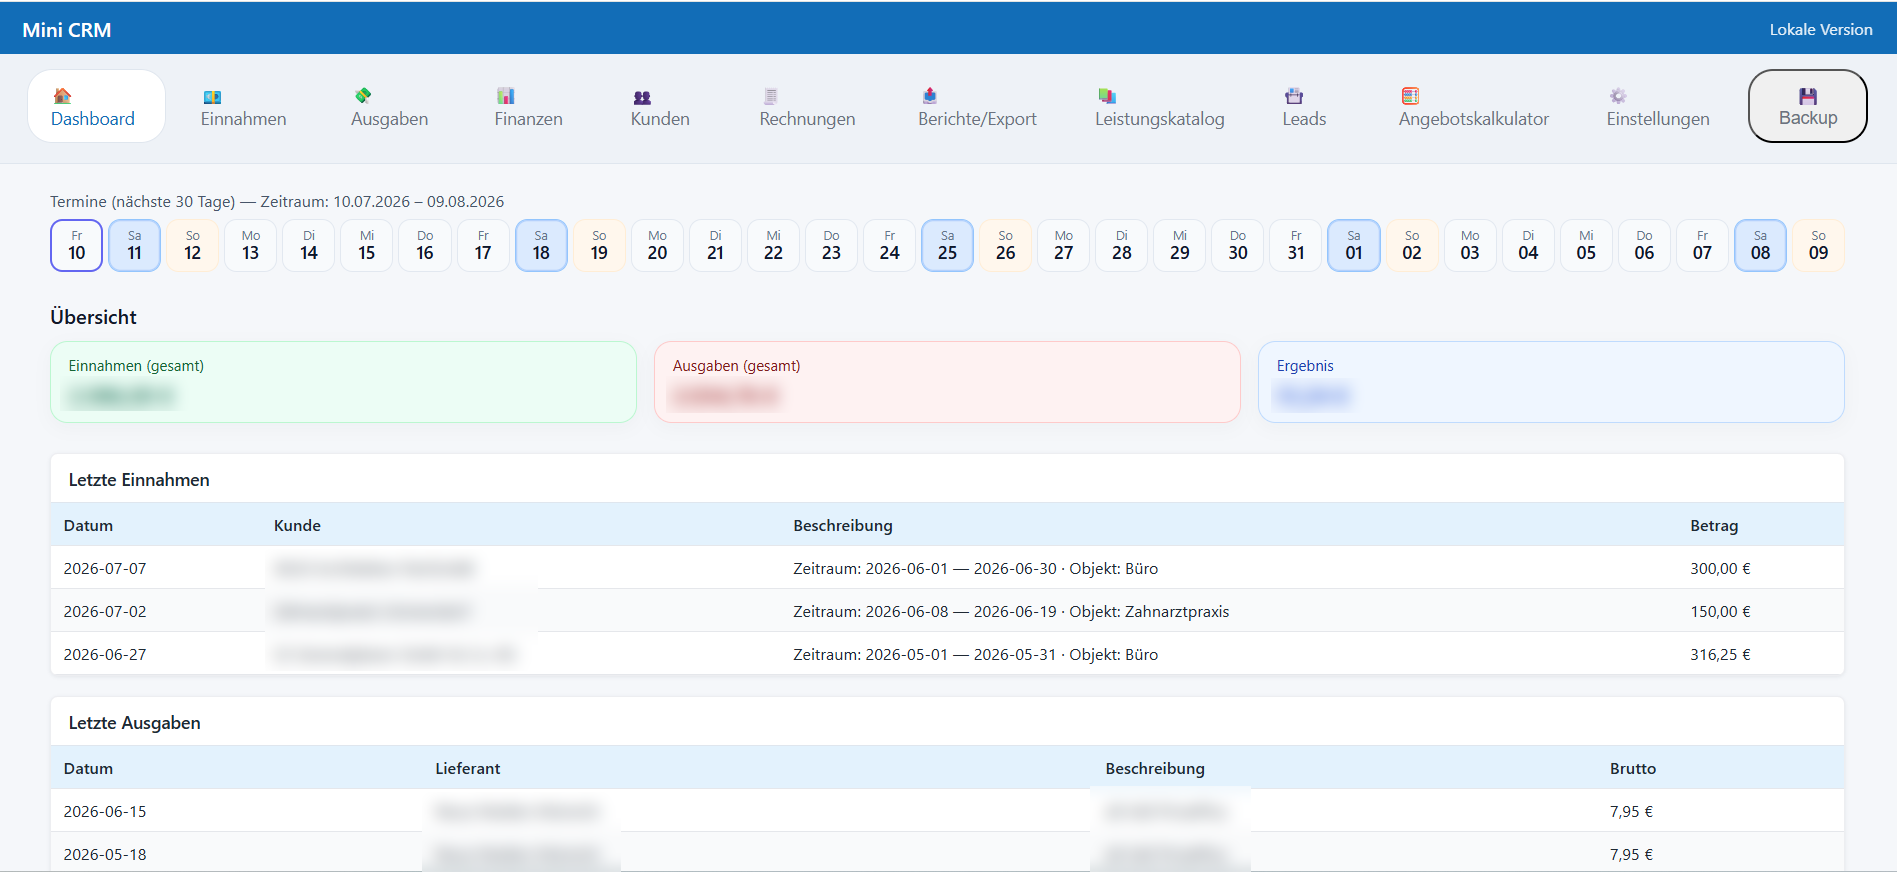Open the highlighted Sa 25 date chip
1897x872 pixels.
(947, 245)
